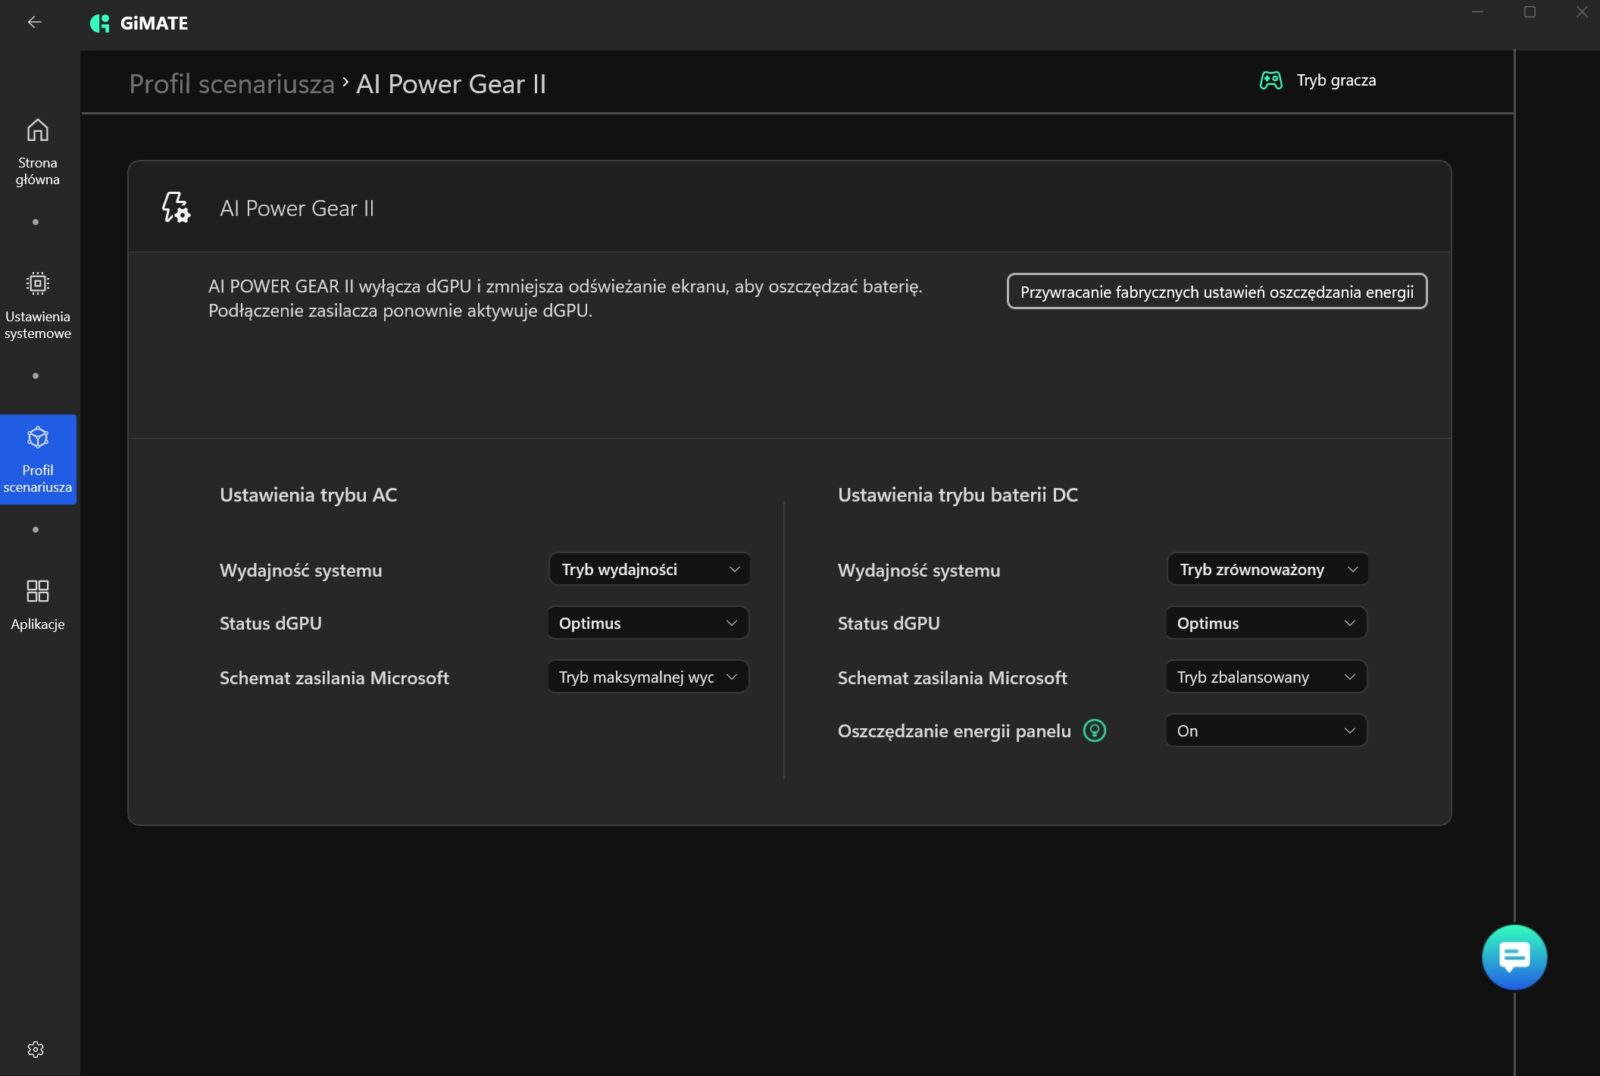Open DC Tryb zrównoważony performance dropdown

[1266, 569]
